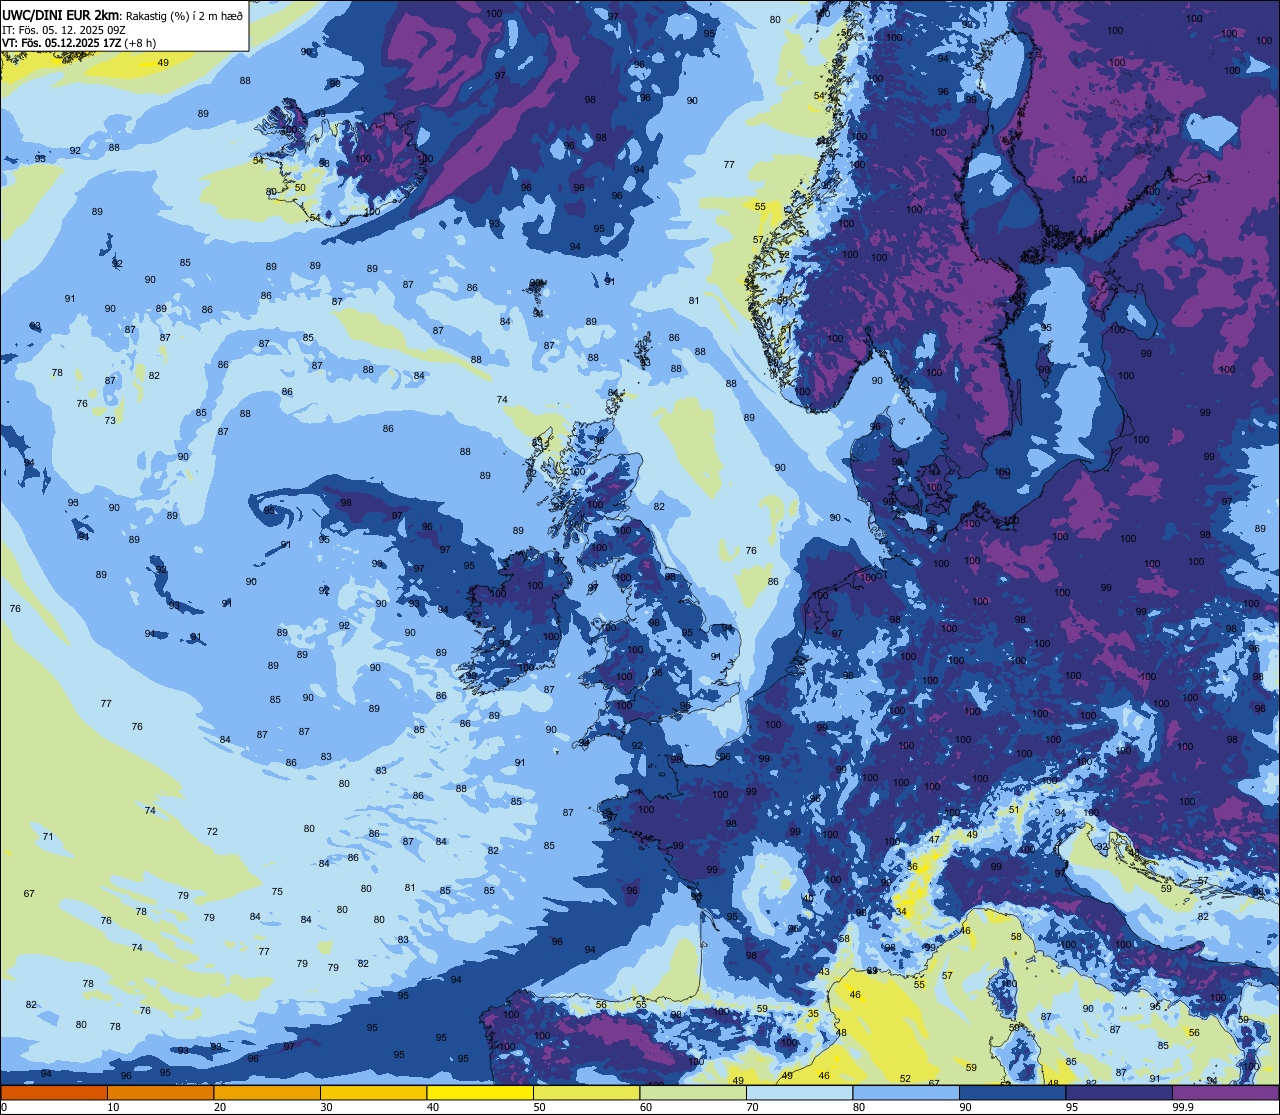This screenshot has width=1280, height=1115.
Task: Click the "60" legend scale label
Action: [x=646, y=1107]
